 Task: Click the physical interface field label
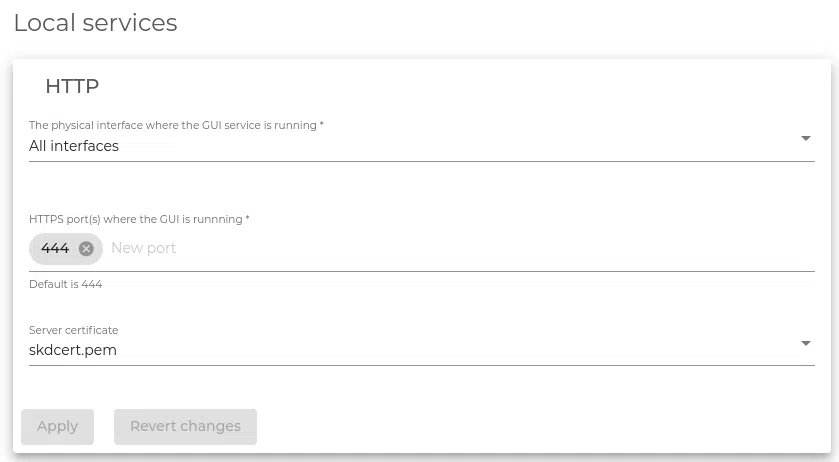pos(172,125)
